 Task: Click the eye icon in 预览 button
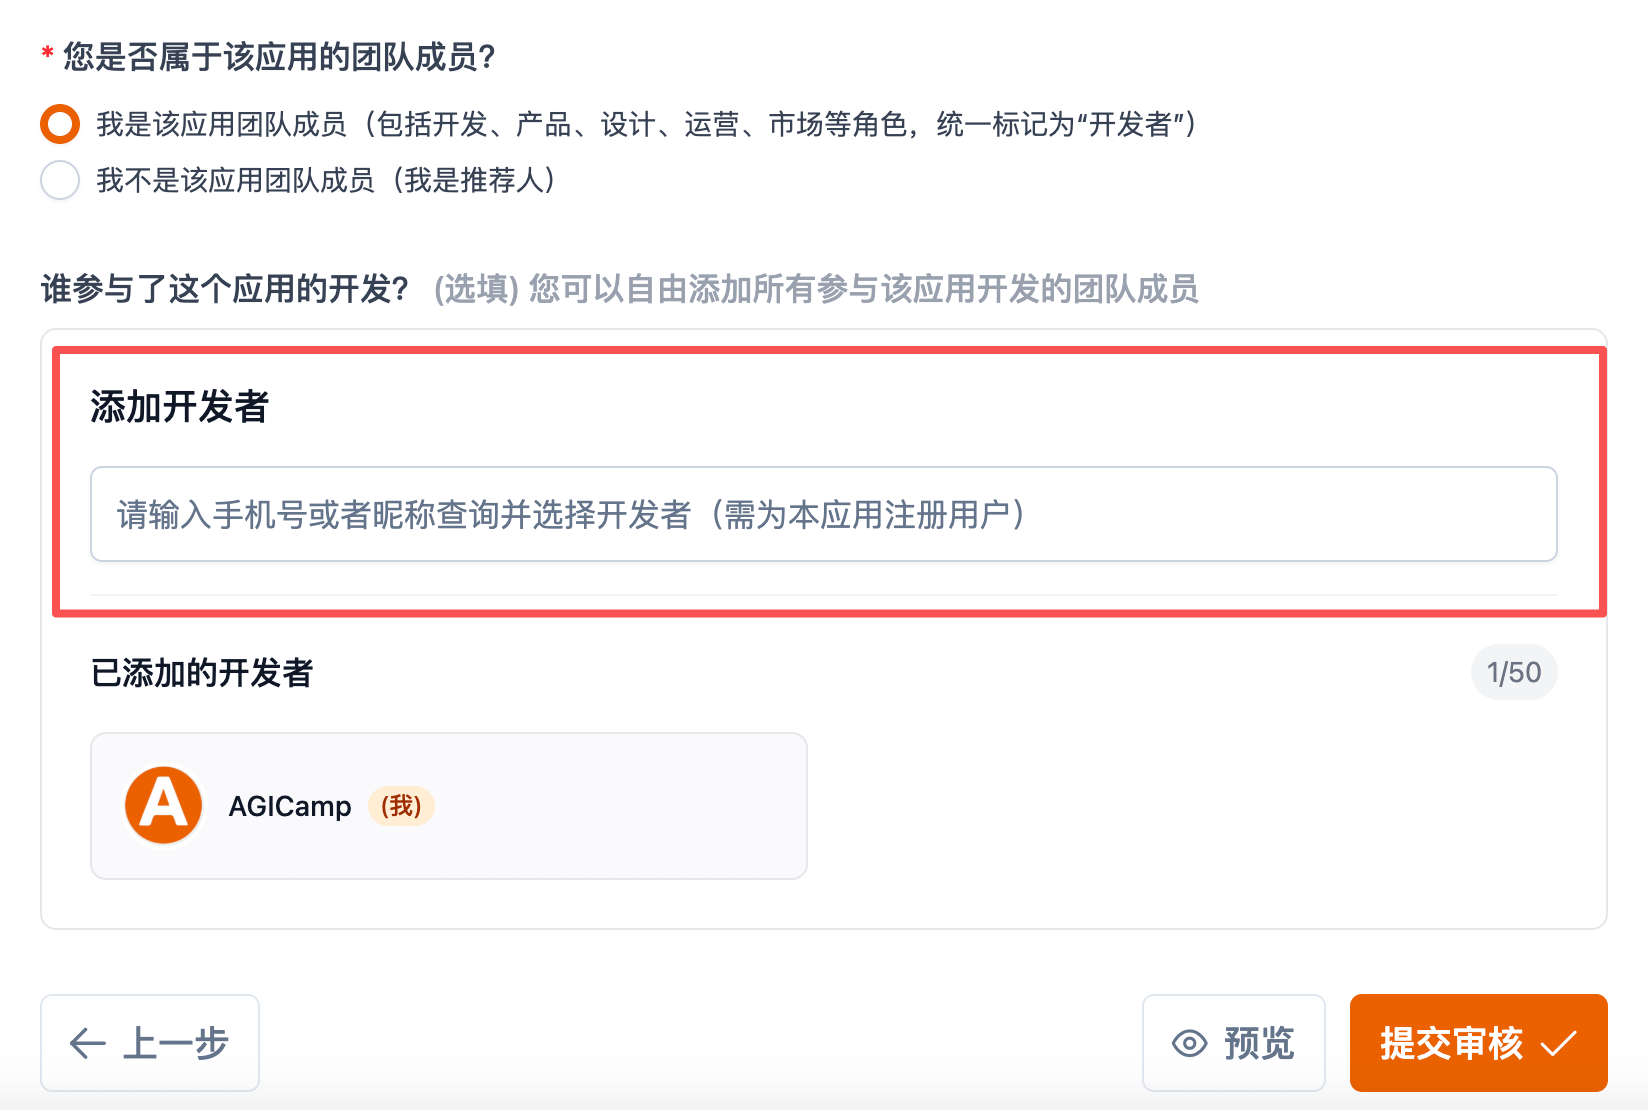click(x=1189, y=1043)
